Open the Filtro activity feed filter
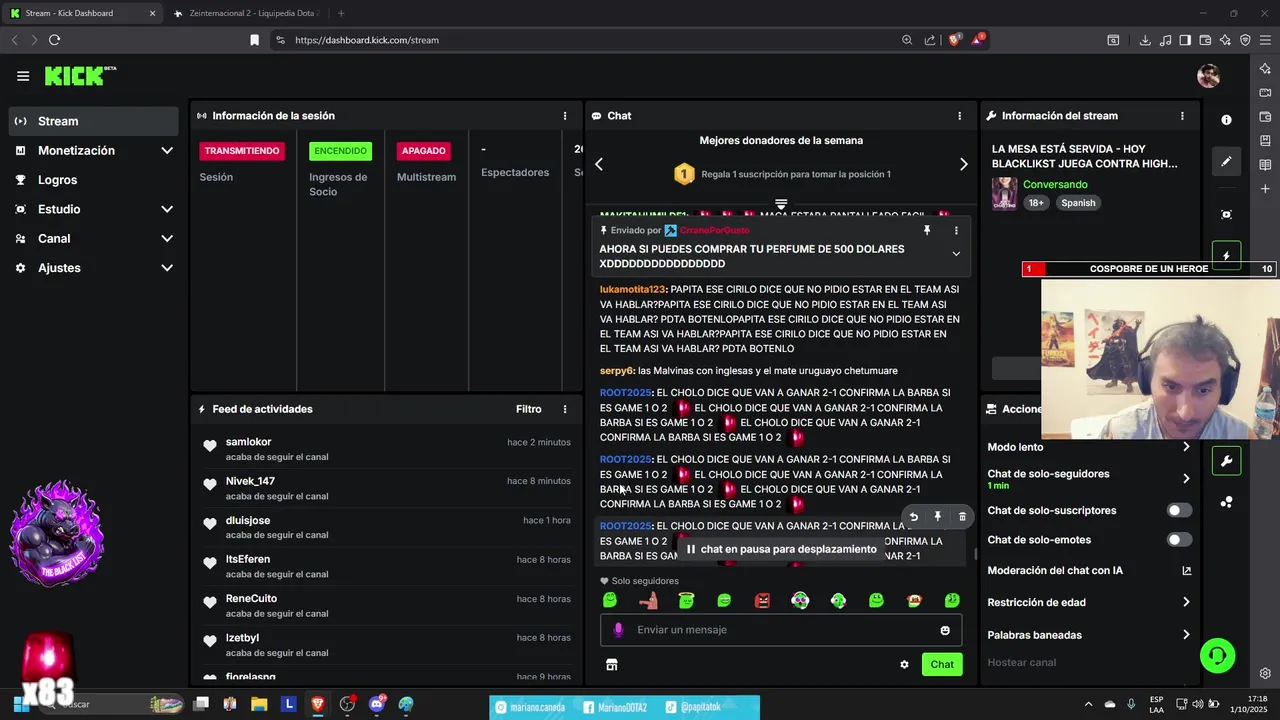Screen dimensions: 1280x720 point(529,409)
